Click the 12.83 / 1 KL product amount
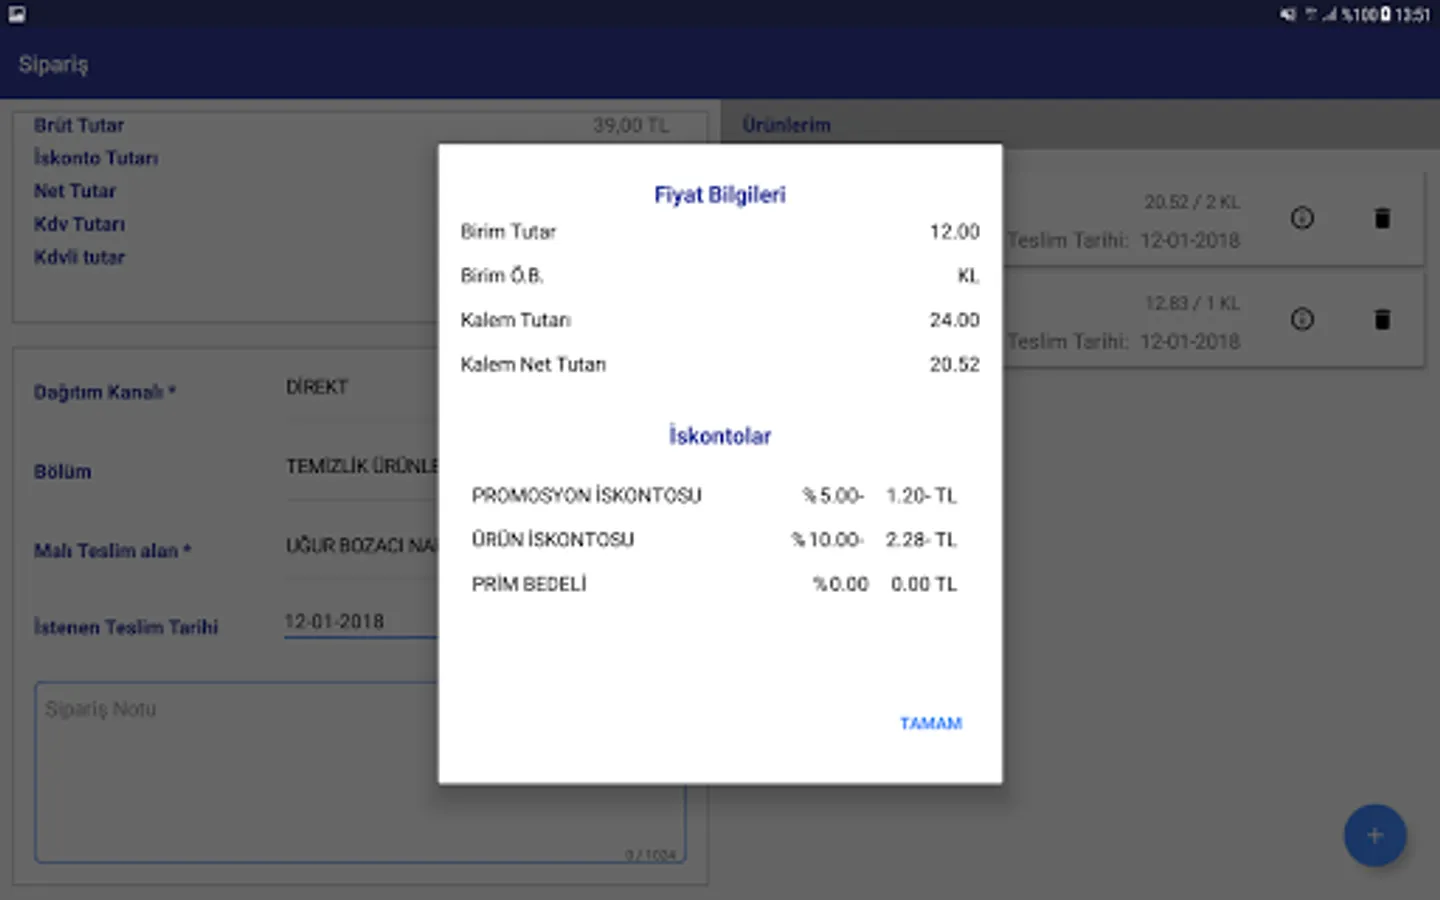The height and width of the screenshot is (900, 1440). pos(1192,303)
